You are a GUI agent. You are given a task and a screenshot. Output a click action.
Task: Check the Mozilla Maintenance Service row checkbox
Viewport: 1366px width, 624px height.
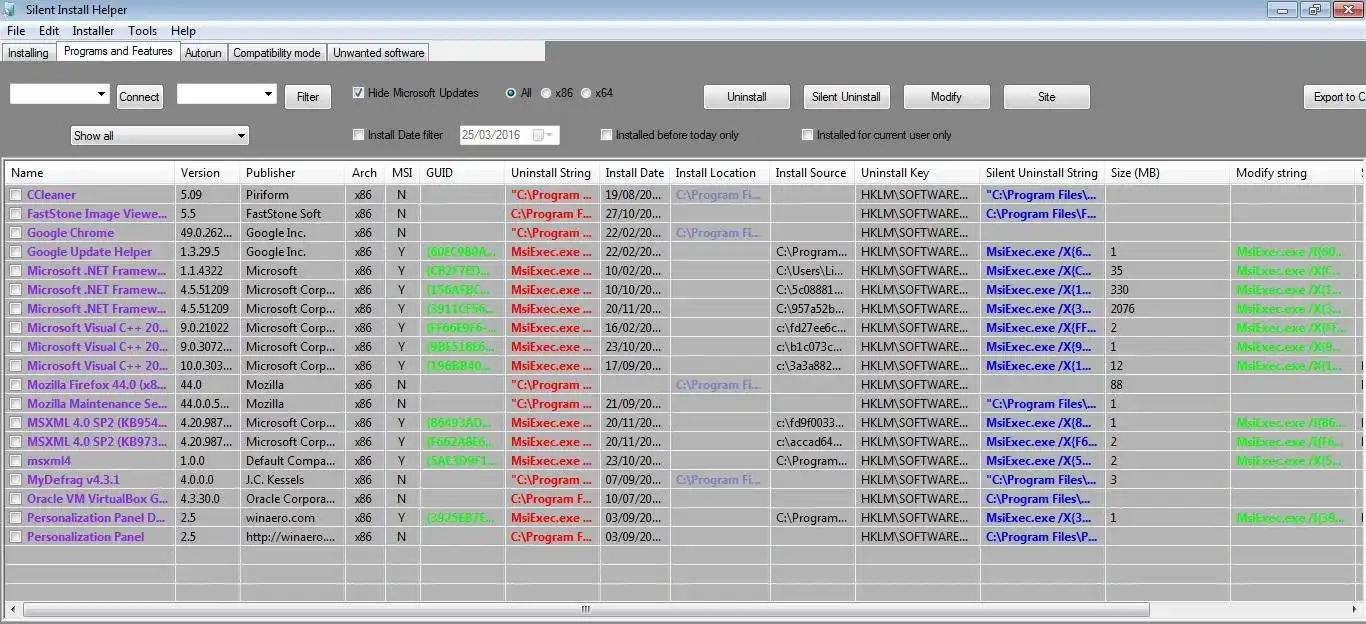(x=15, y=404)
